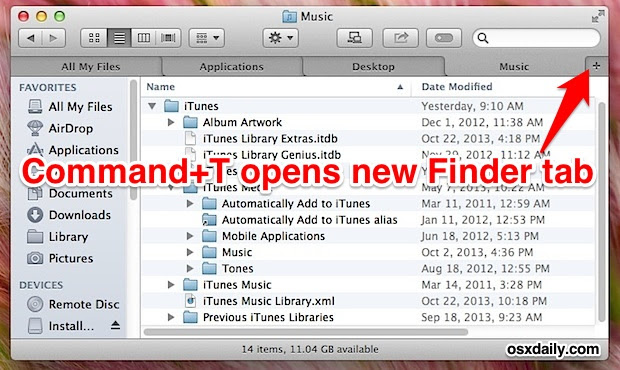Select the iTunes Library Genius.itdb file

[272, 155]
